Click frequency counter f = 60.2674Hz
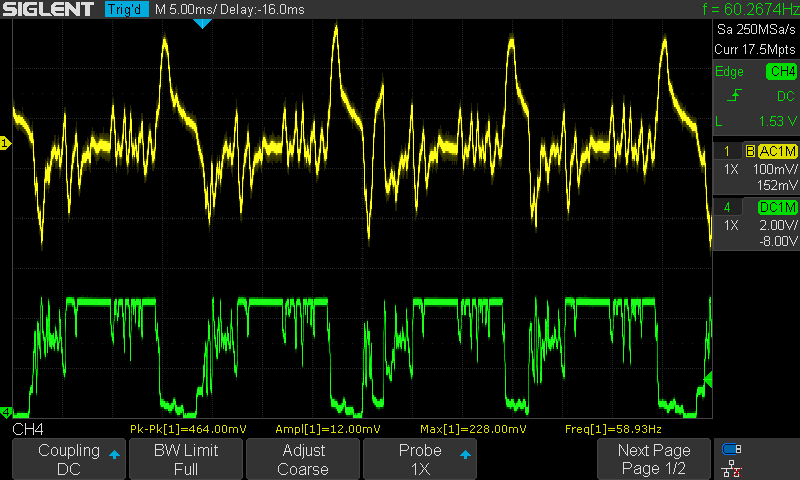This screenshot has height=480, width=800. [751, 9]
